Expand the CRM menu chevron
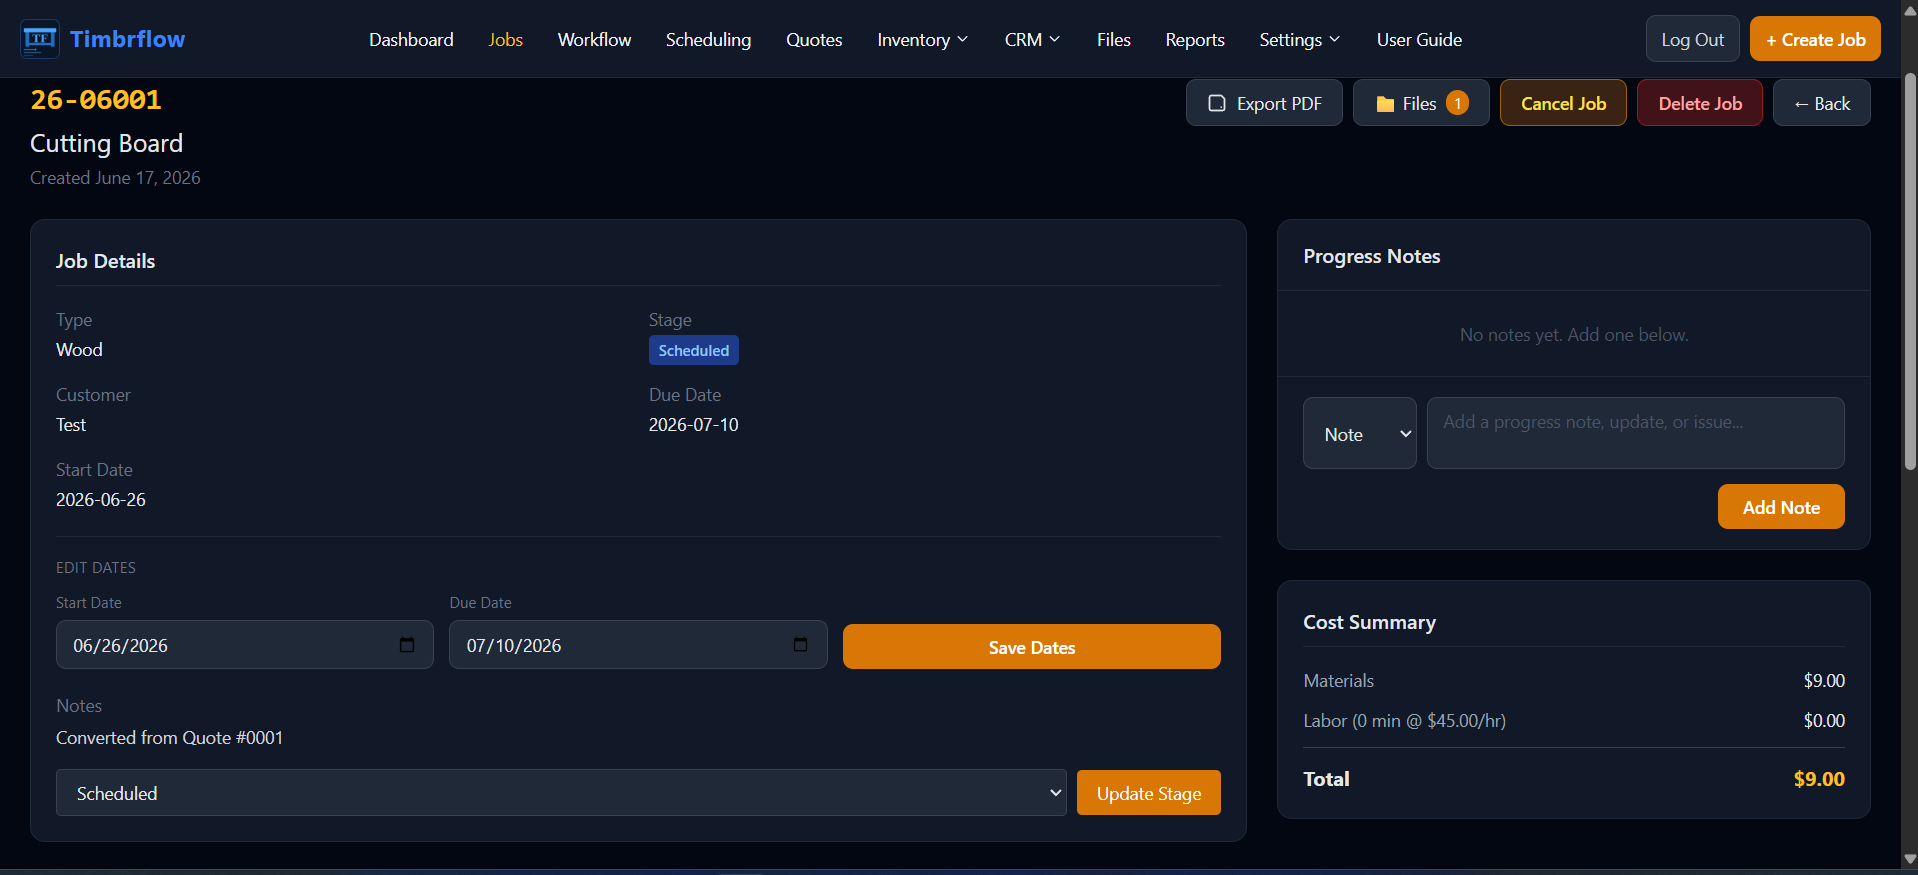Image resolution: width=1918 pixels, height=875 pixels. pos(1054,39)
